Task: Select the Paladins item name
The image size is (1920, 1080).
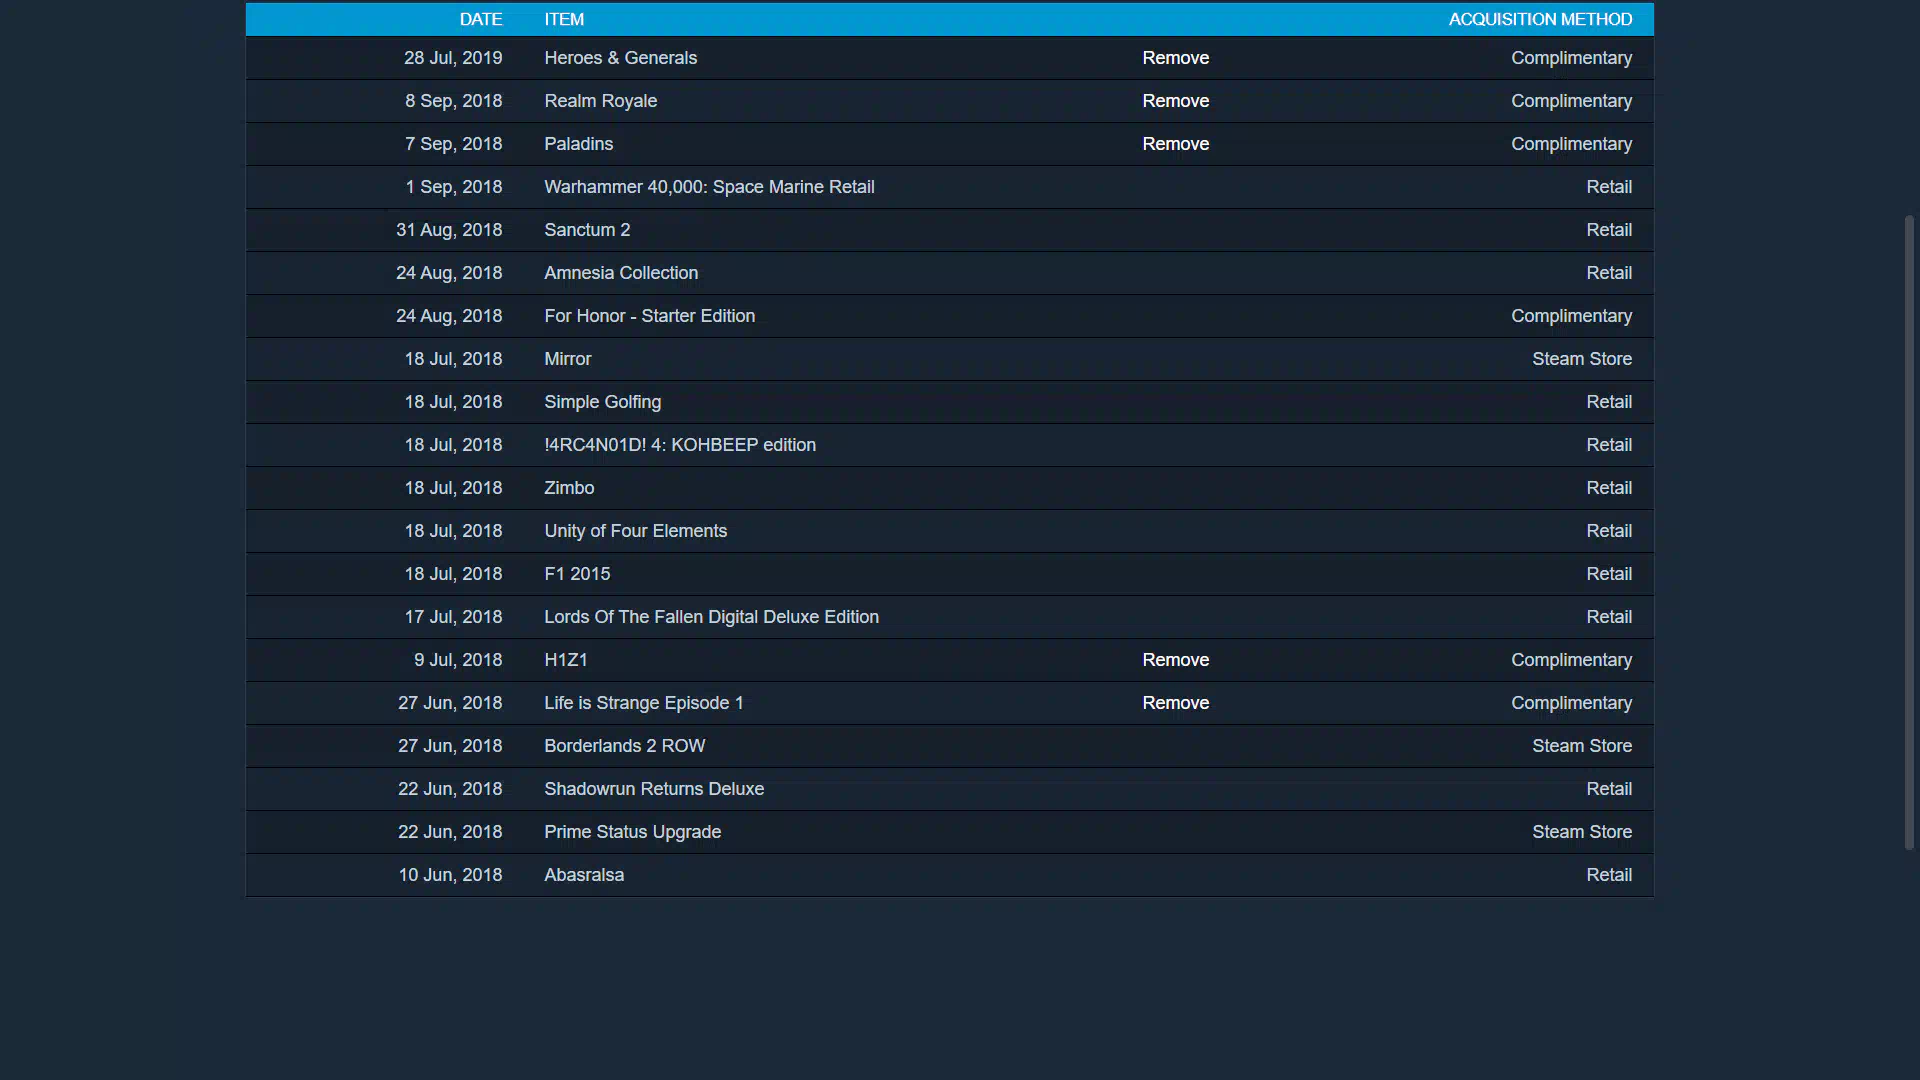Action: pyautogui.click(x=578, y=144)
